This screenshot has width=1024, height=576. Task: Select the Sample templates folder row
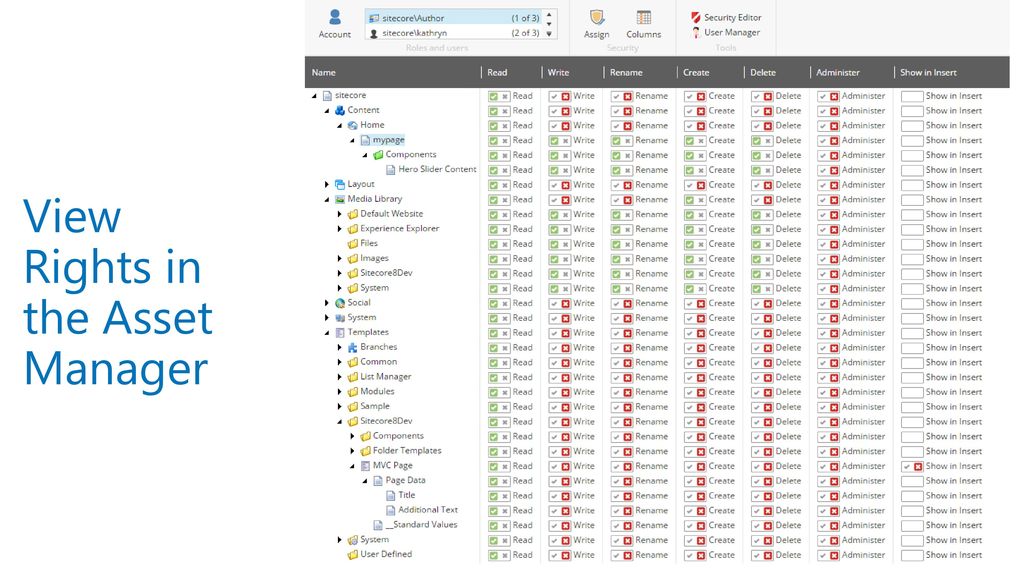[x=375, y=406]
